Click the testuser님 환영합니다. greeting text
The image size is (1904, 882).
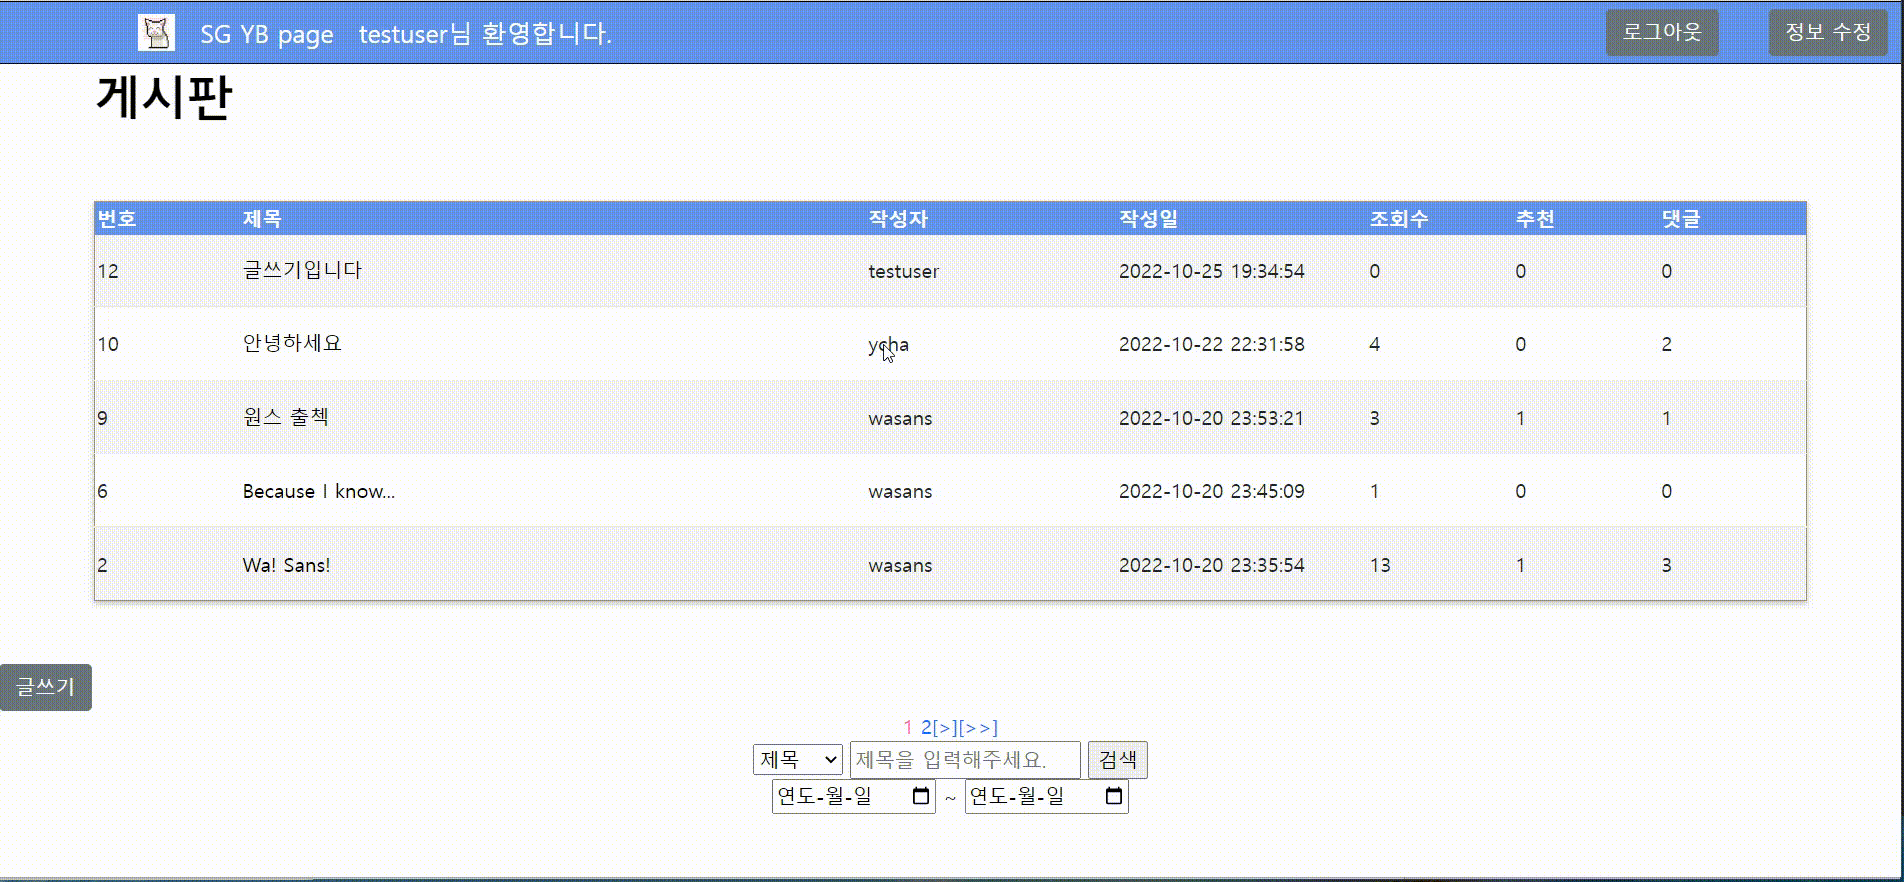[x=485, y=34]
